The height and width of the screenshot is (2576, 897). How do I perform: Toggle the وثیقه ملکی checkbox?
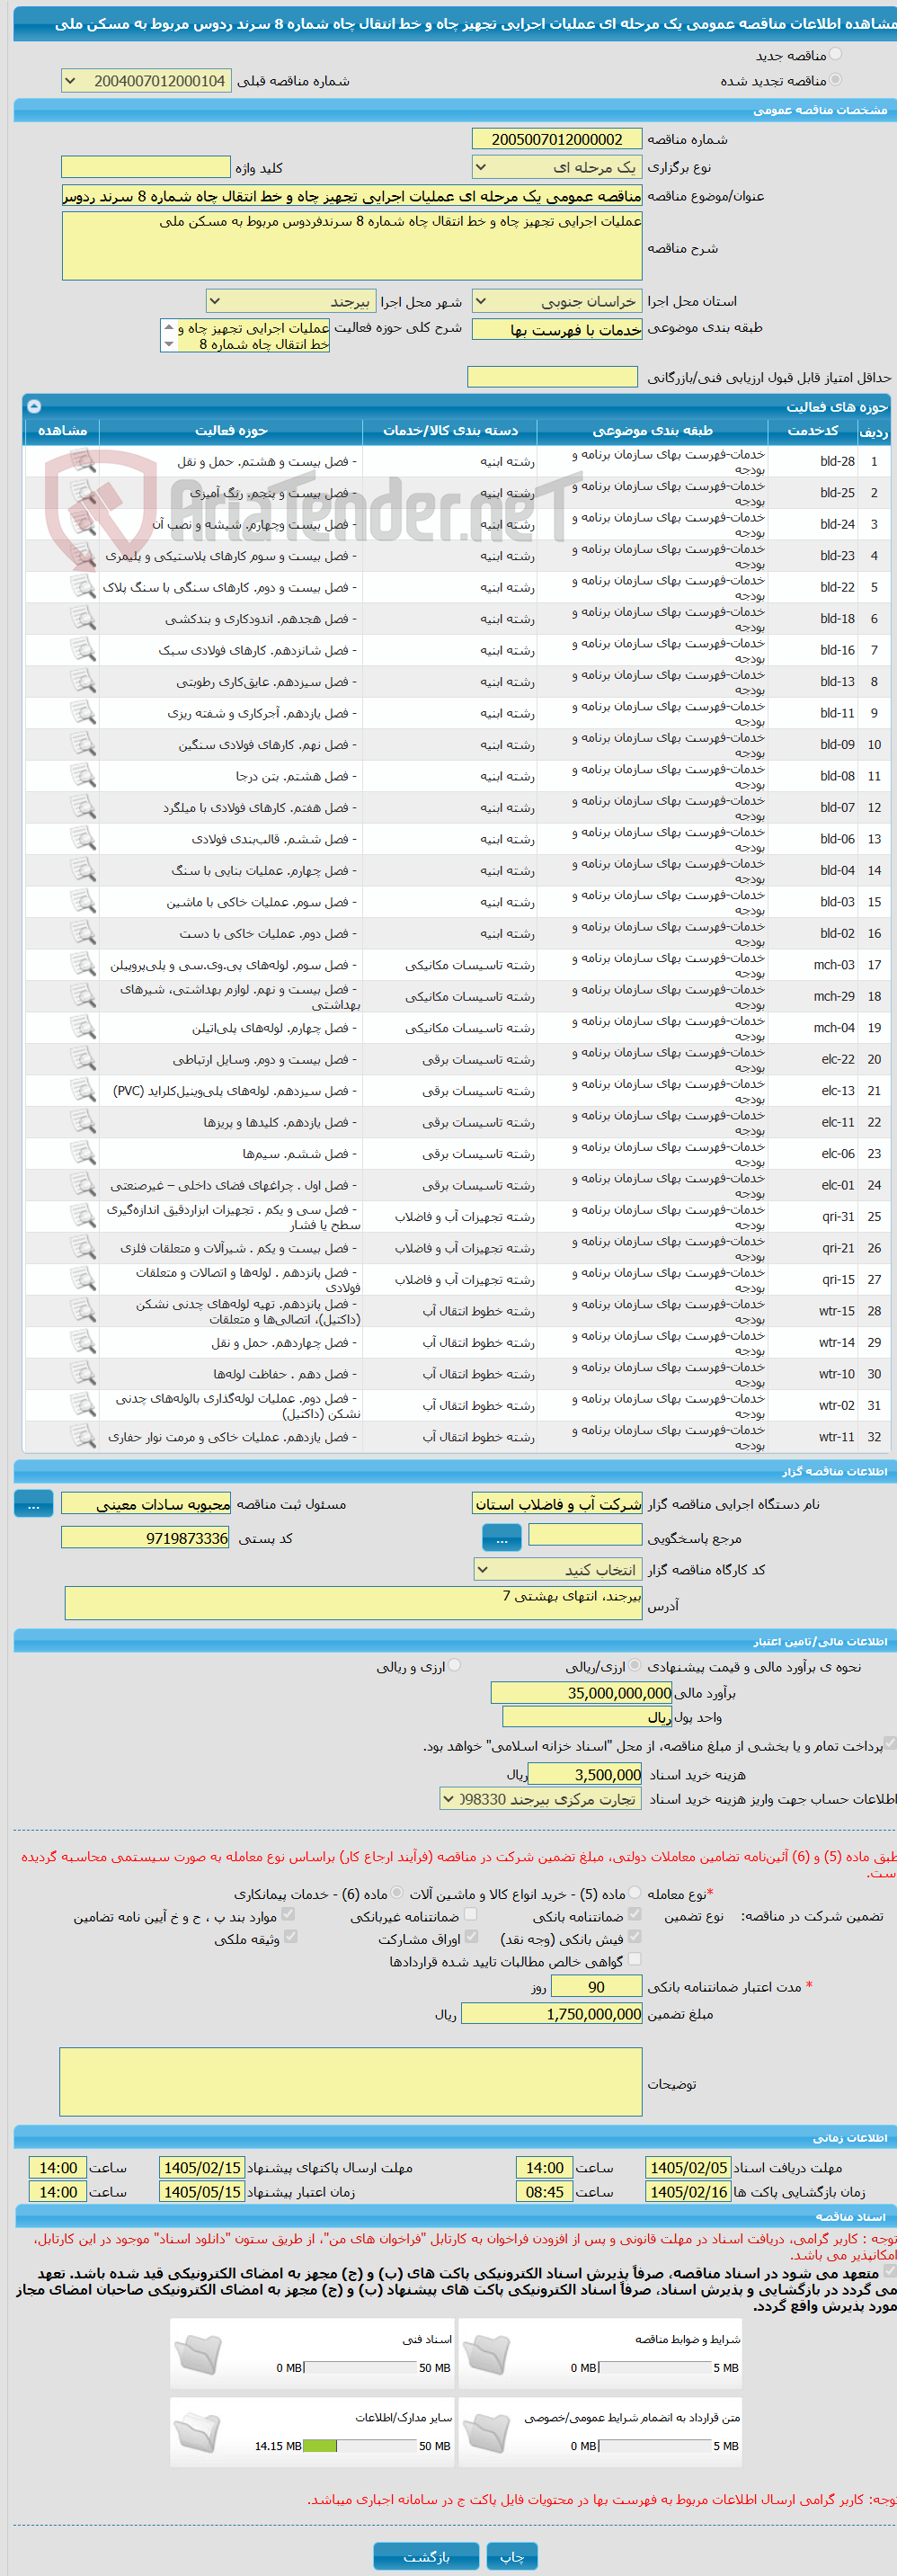pyautogui.click(x=290, y=1936)
